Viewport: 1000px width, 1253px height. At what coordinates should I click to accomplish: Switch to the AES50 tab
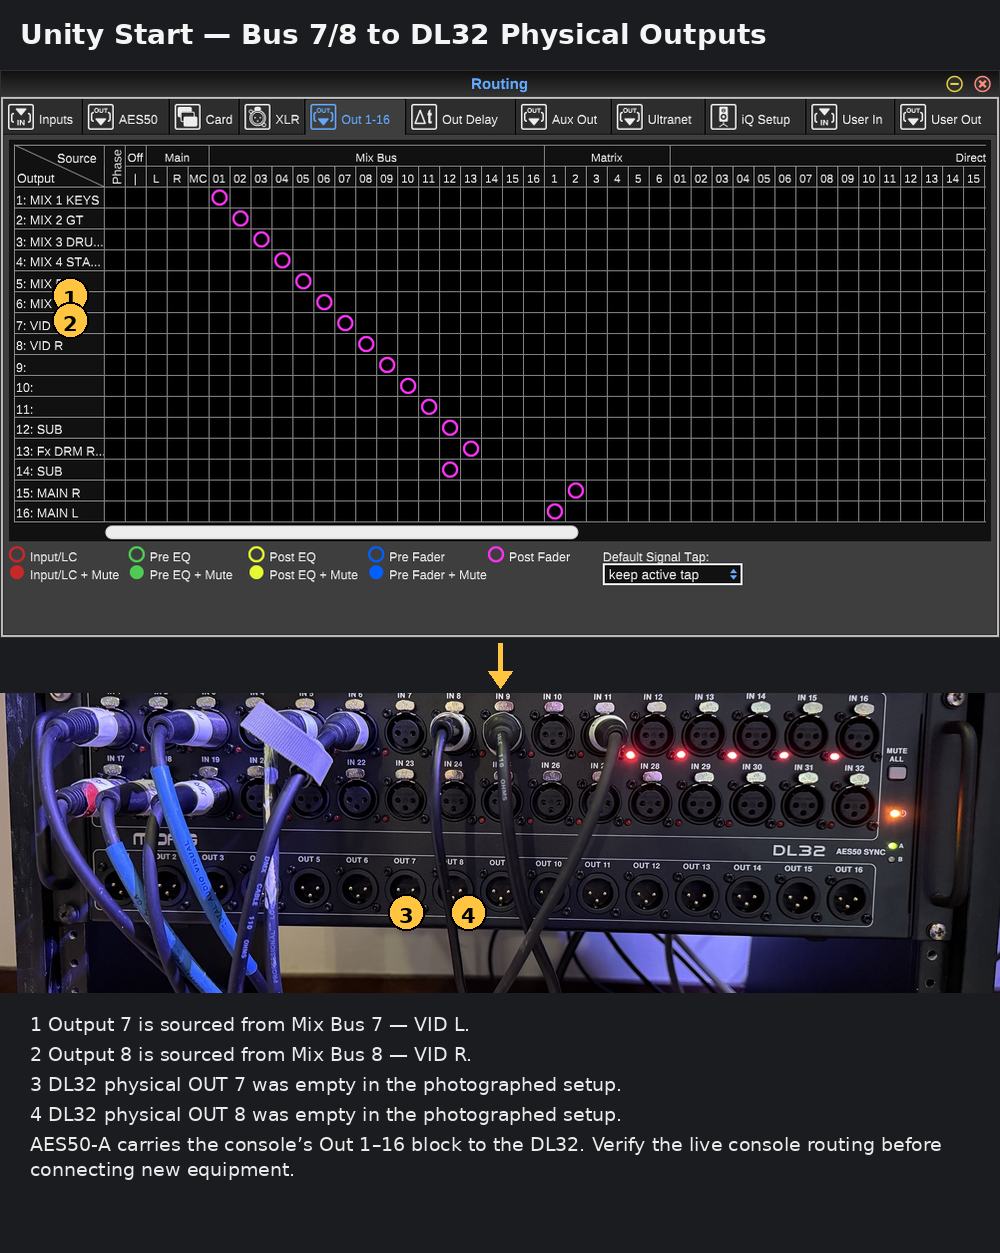tap(124, 118)
